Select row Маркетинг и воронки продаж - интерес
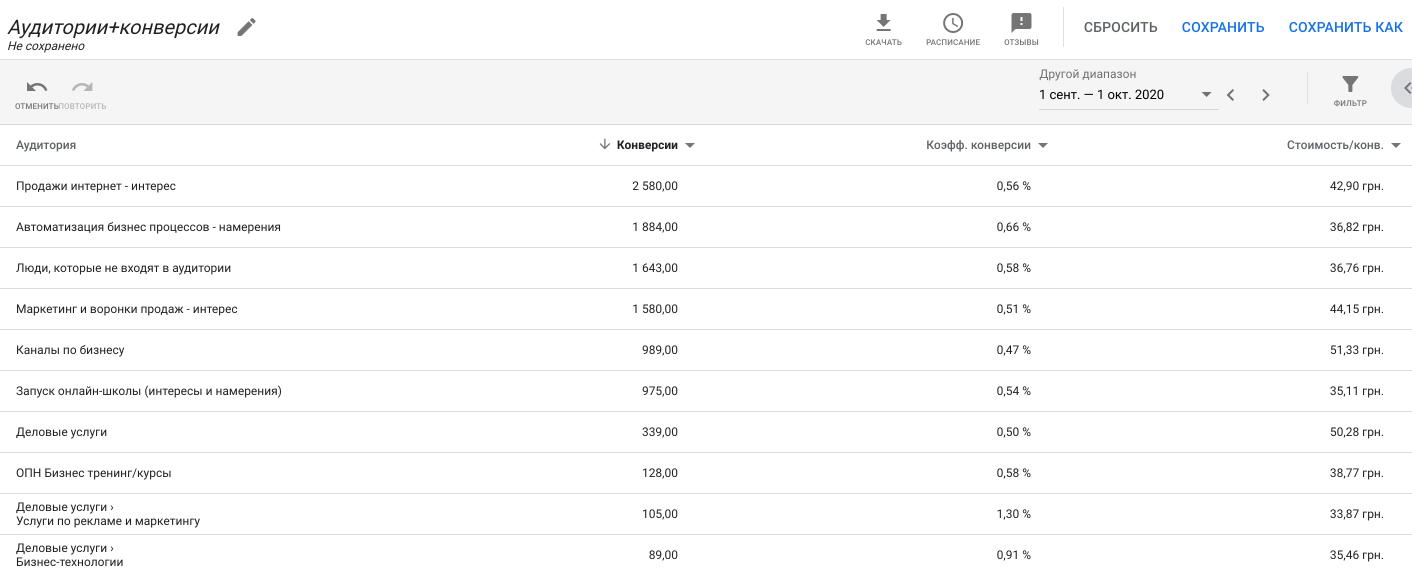Screen dimensions: 1412x571 pos(706,309)
